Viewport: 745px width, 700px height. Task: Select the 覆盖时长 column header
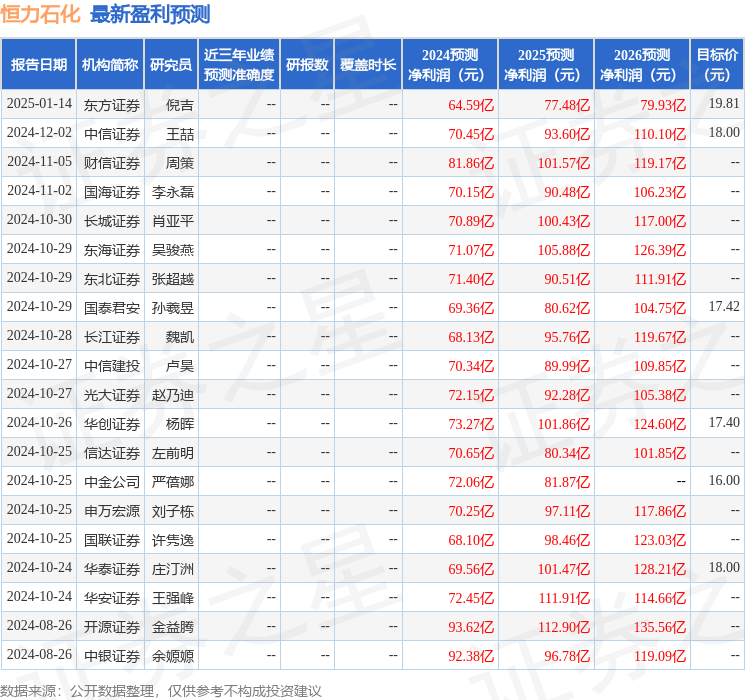[367, 65]
